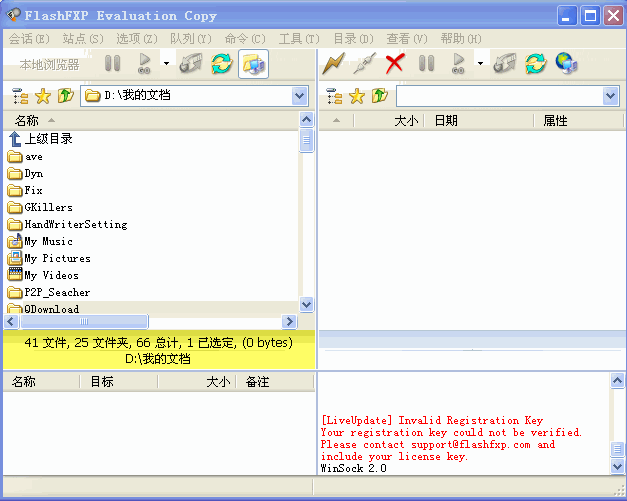Screen dimensions: 627x501
Task: Toggle the local/remote browser switch icon in left pane
Action: click(253, 64)
